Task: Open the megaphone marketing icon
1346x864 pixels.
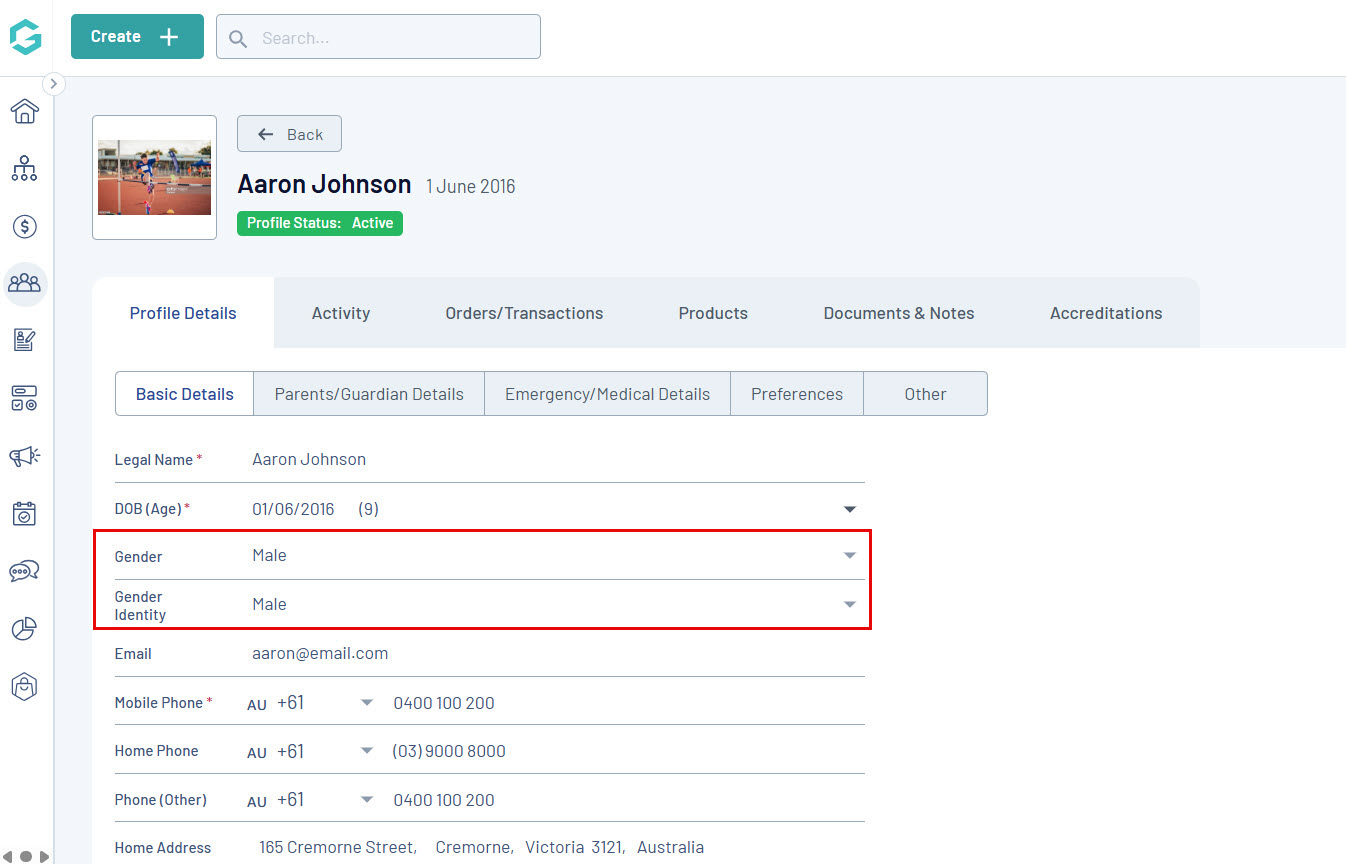Action: (x=25, y=456)
